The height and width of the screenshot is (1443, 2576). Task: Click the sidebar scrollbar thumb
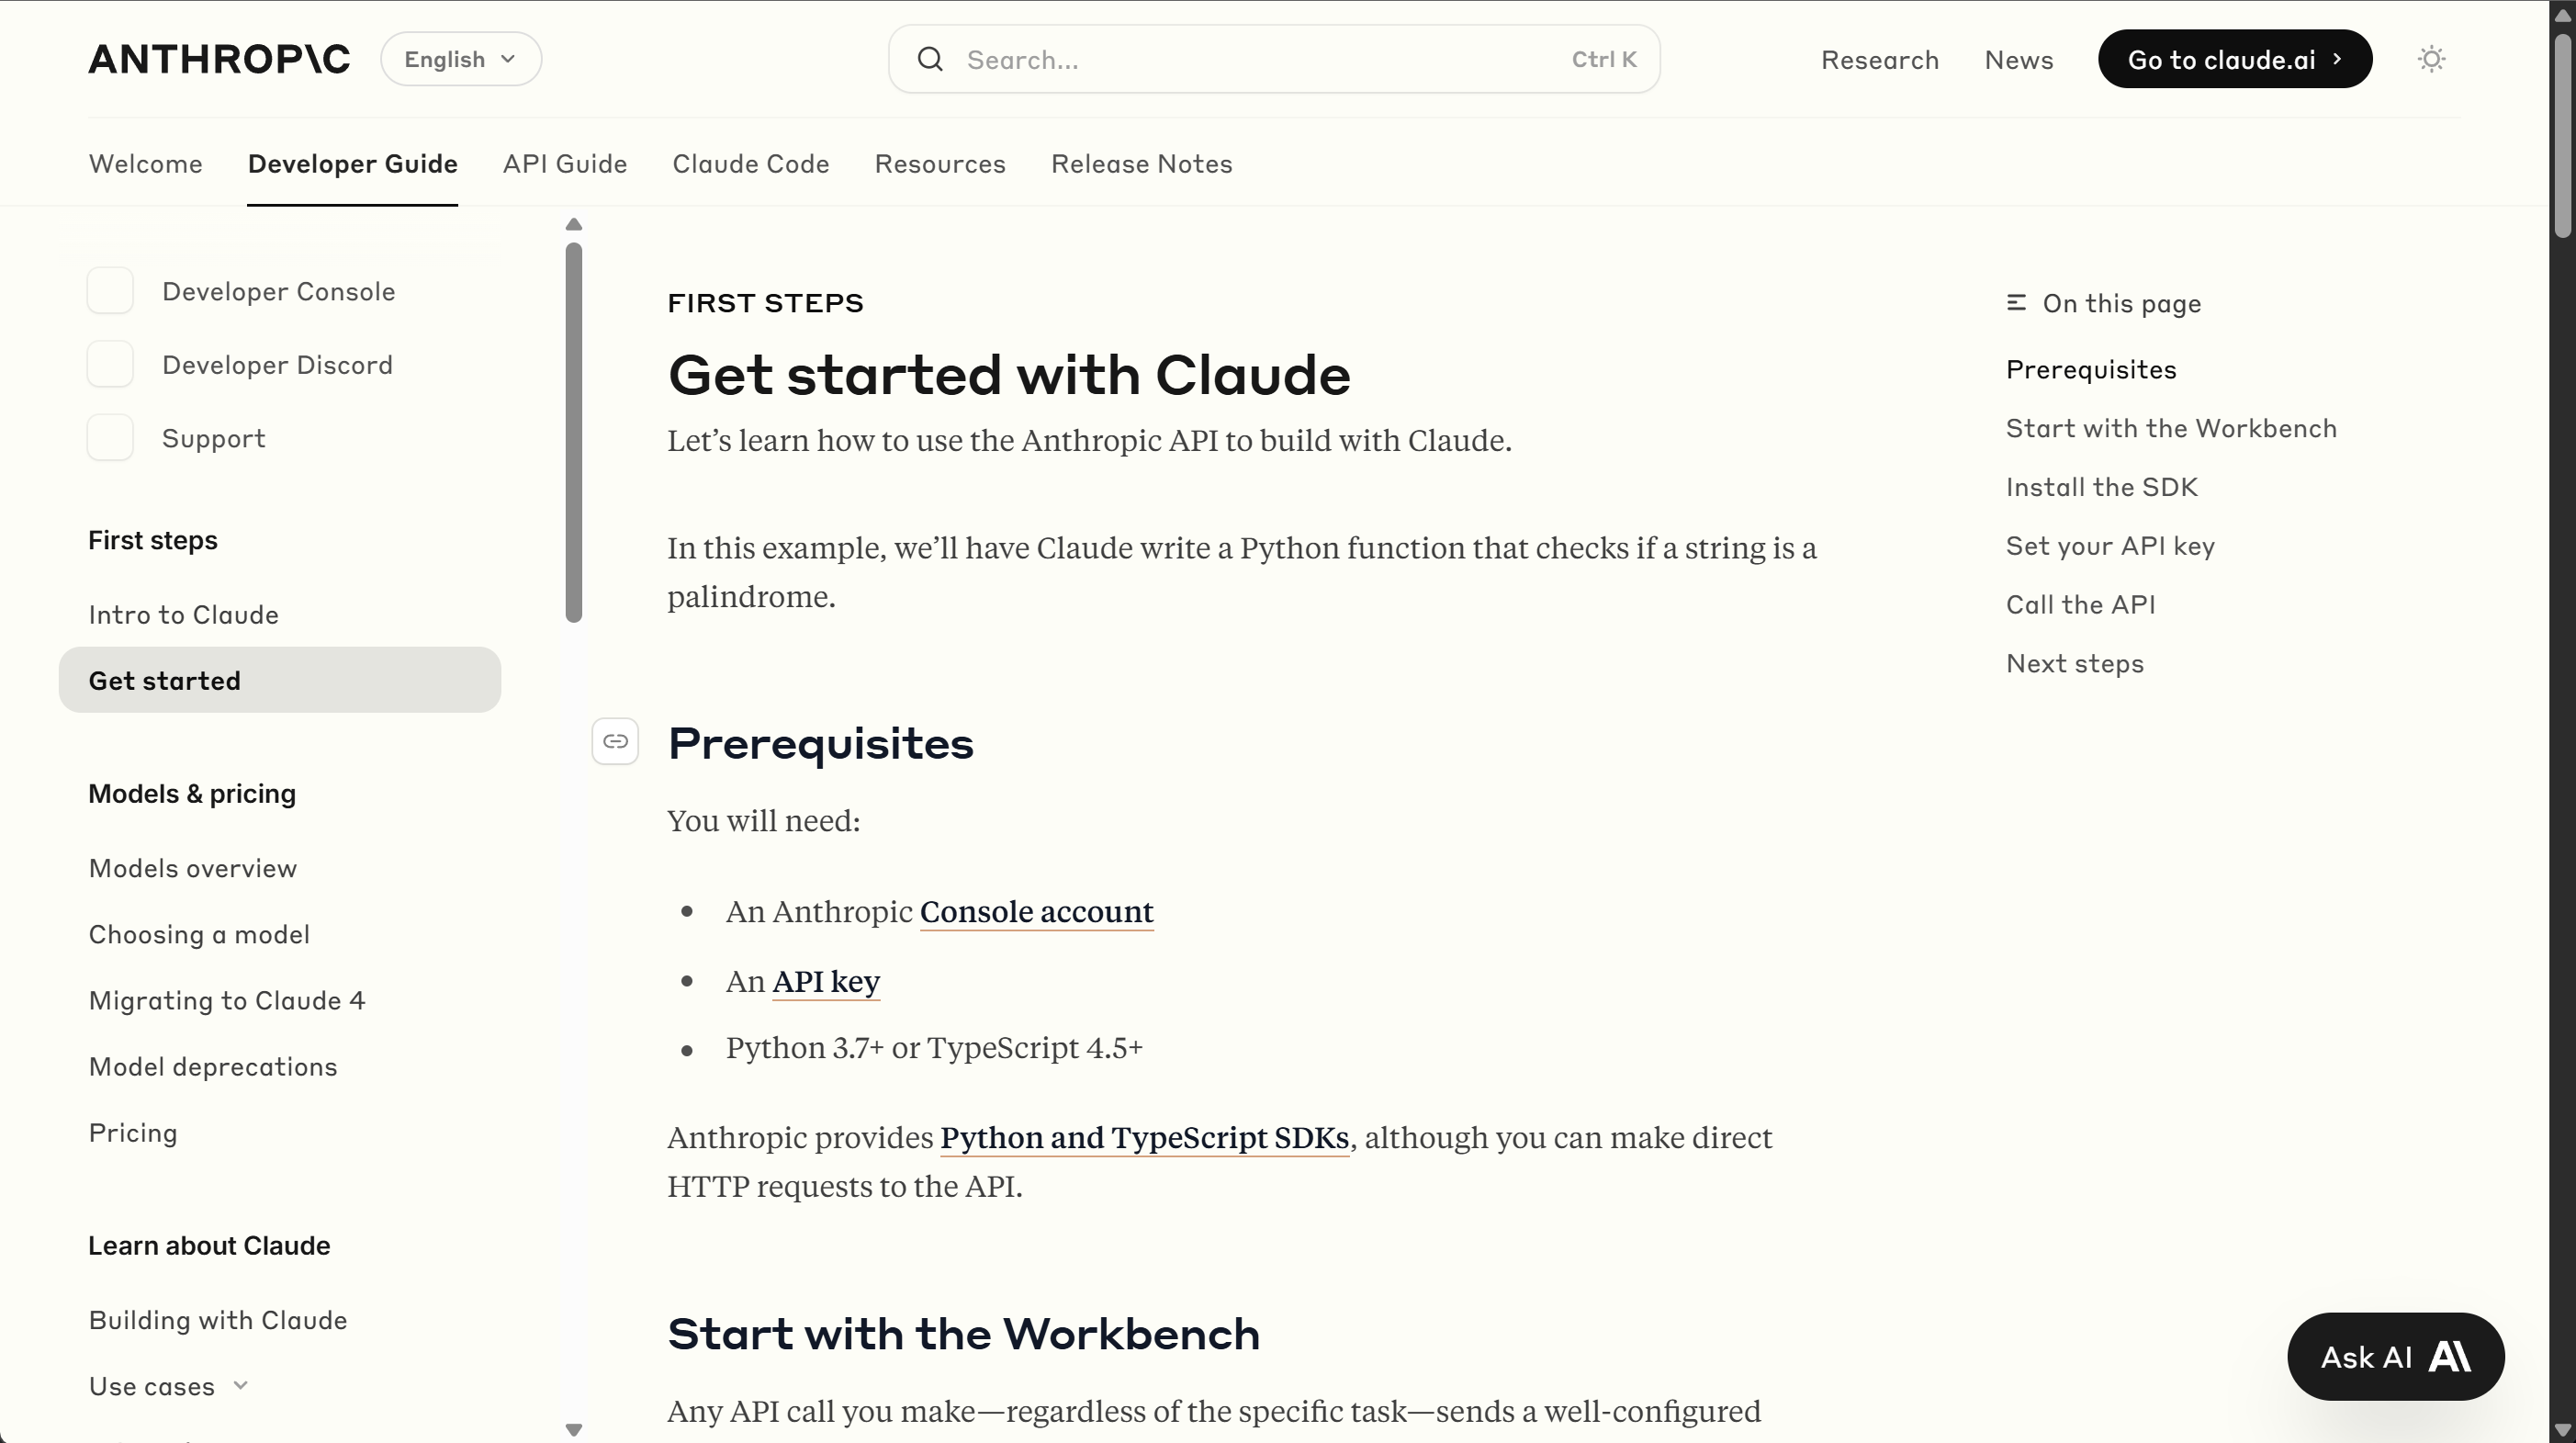(x=574, y=432)
